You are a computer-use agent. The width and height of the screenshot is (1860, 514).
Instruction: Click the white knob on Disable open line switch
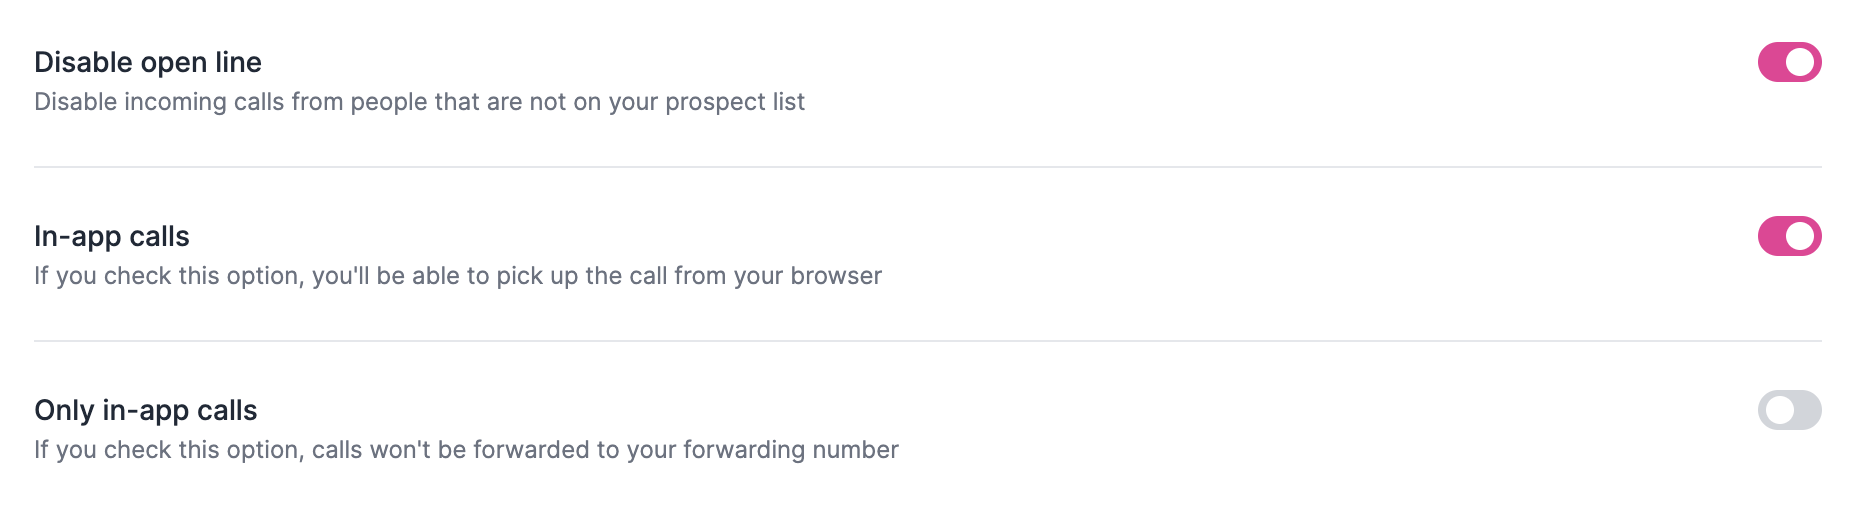(1800, 62)
